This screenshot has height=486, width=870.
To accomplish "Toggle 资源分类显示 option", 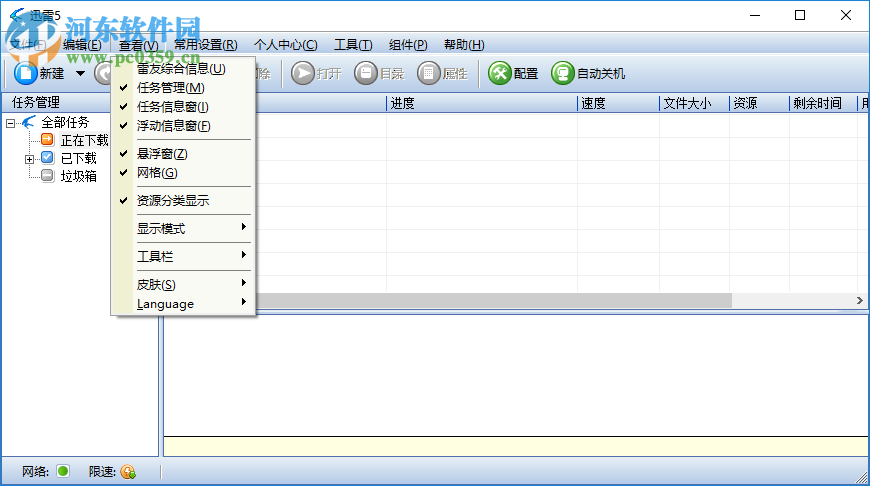I will (183, 201).
